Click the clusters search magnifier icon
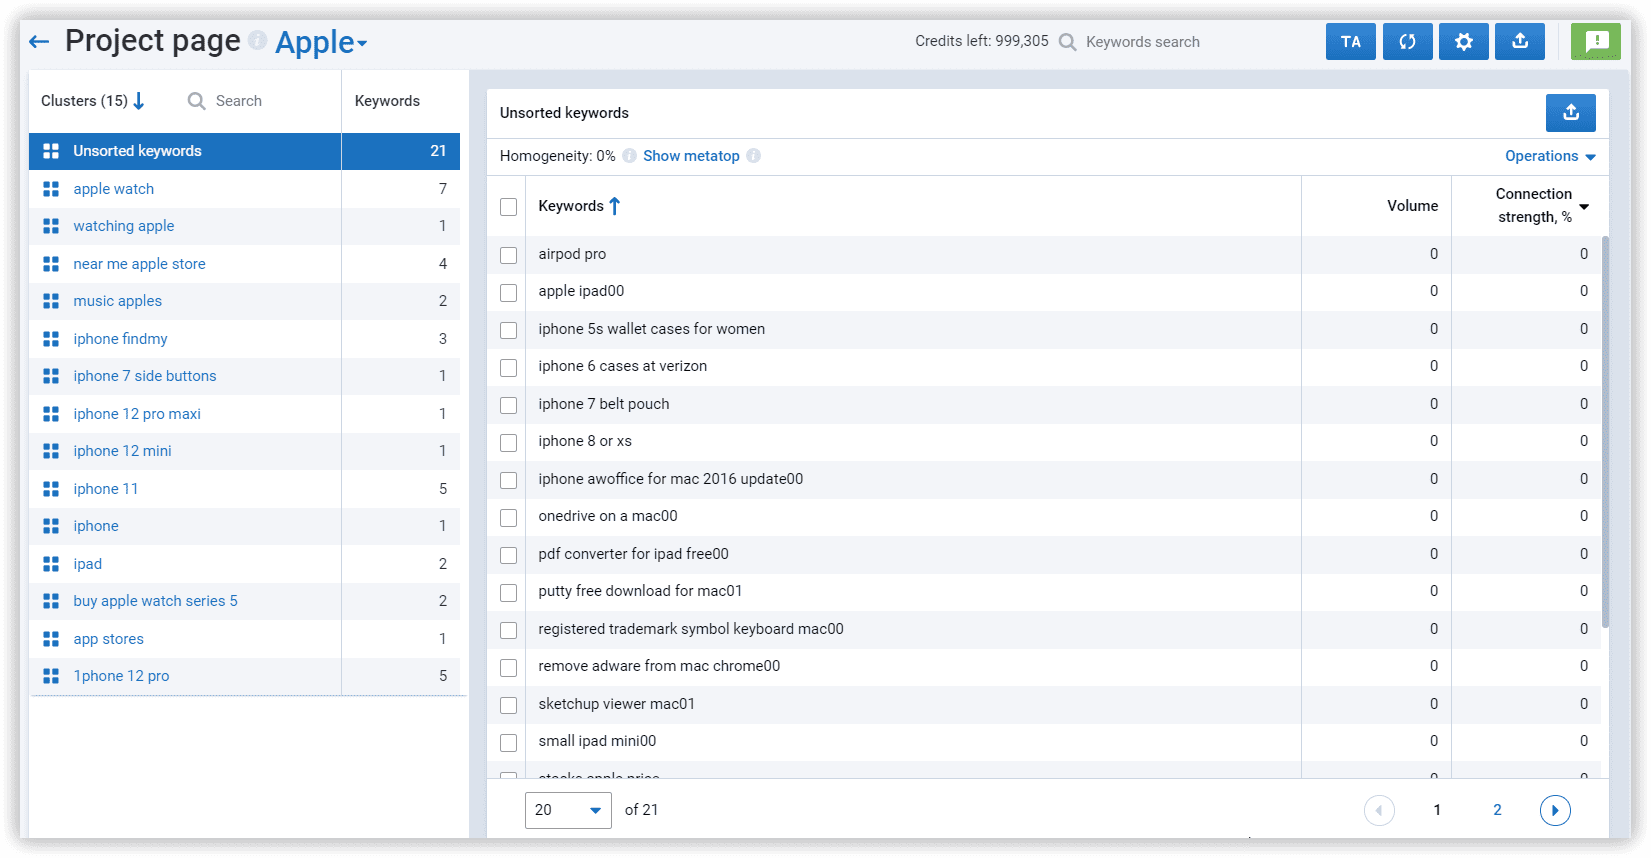The image size is (1651, 858). click(x=197, y=101)
